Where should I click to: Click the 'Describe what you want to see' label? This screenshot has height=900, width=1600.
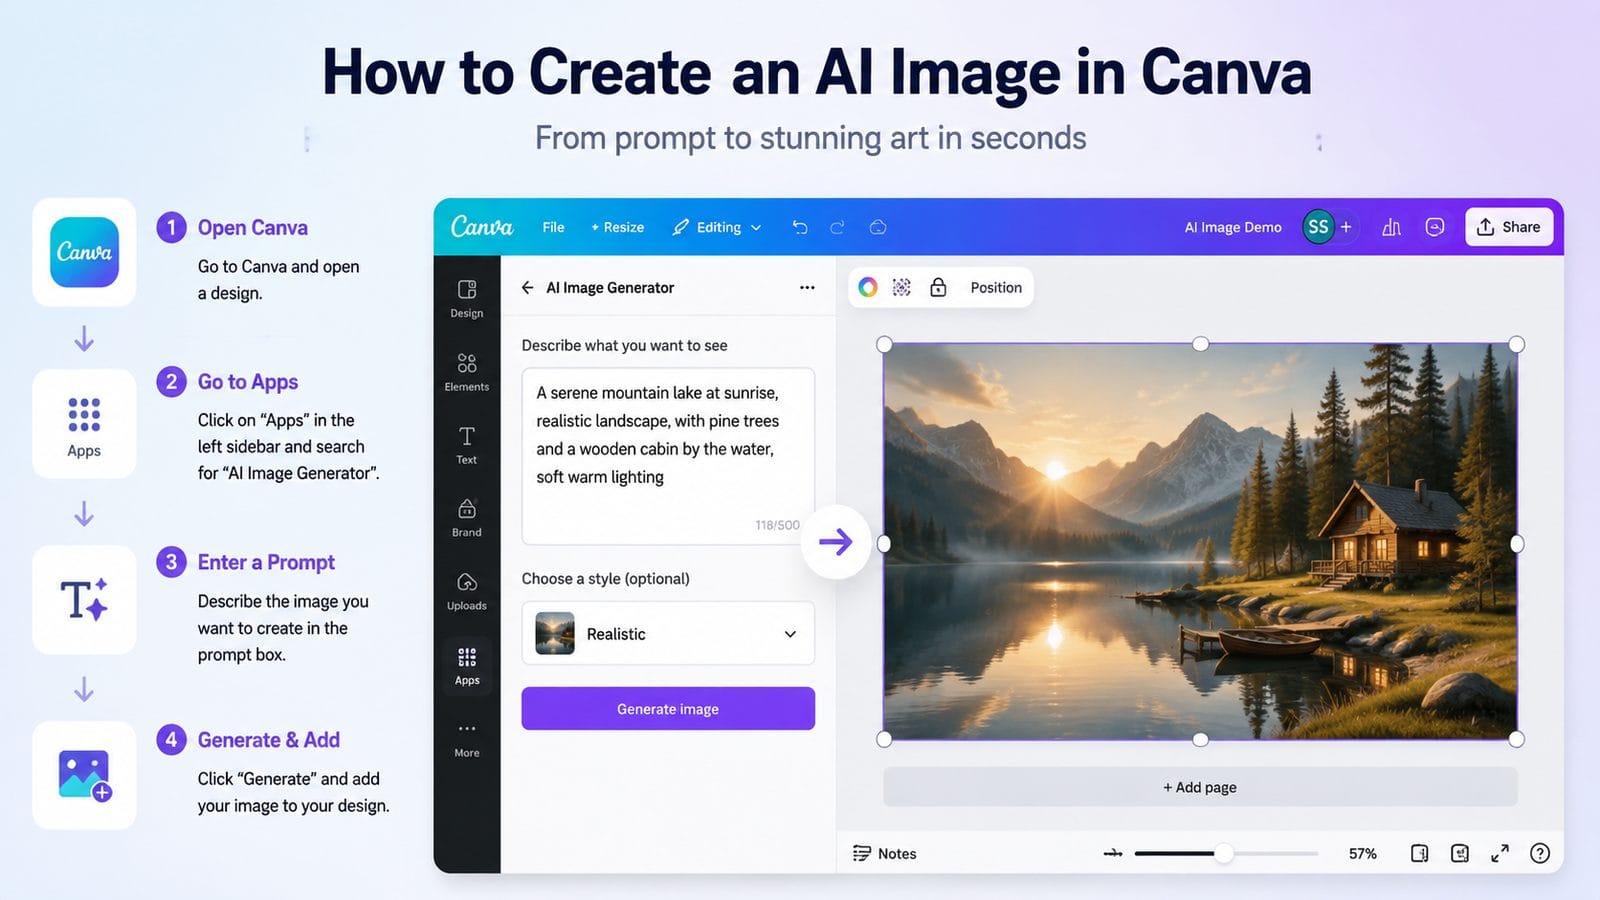pos(624,345)
